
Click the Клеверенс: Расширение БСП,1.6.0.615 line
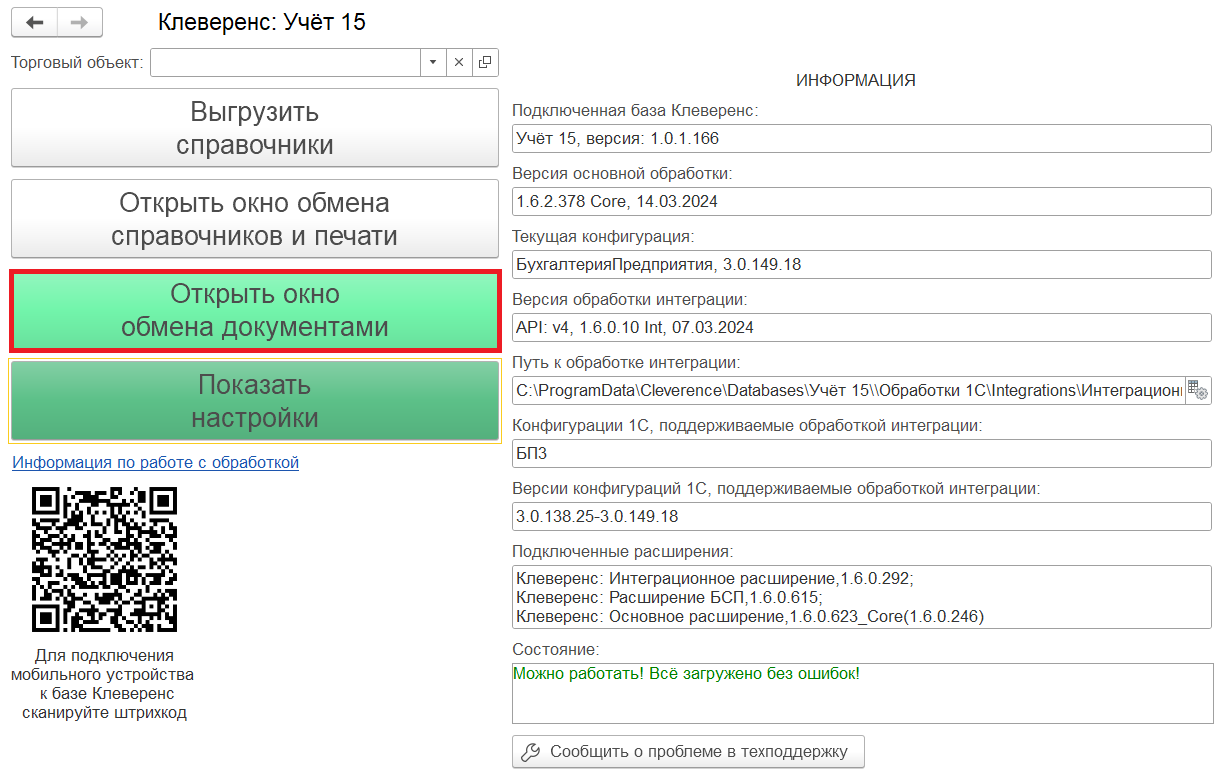coord(669,598)
